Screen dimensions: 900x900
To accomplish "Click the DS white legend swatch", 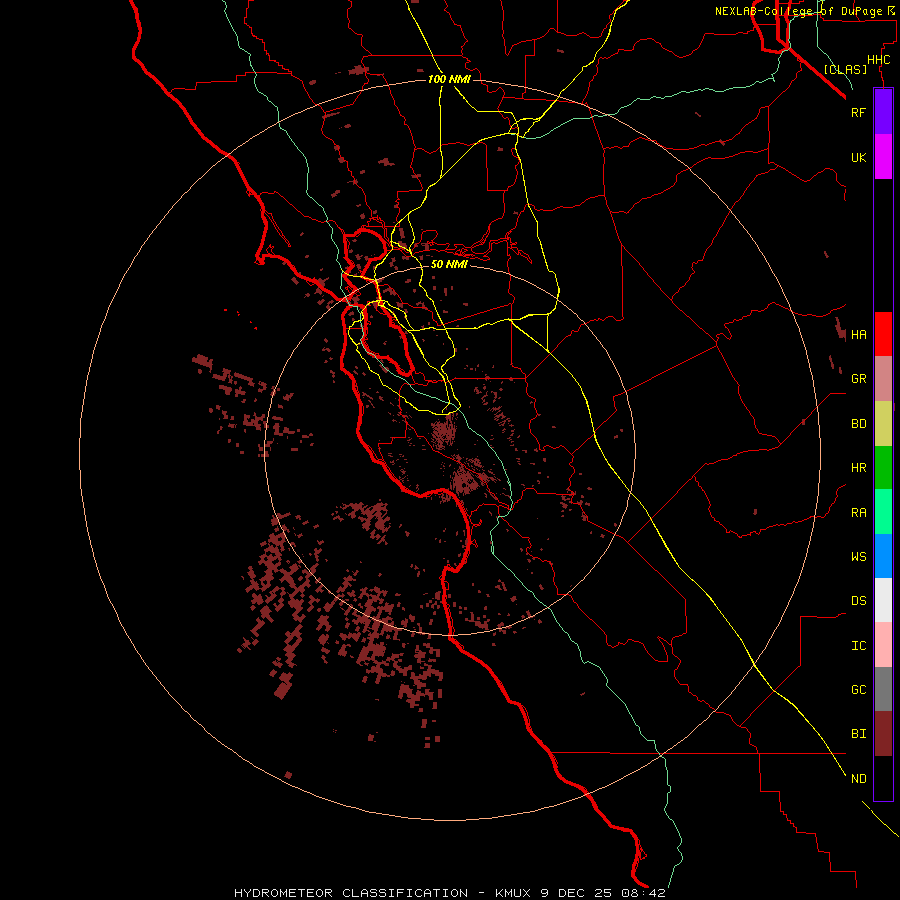I will coord(883,600).
